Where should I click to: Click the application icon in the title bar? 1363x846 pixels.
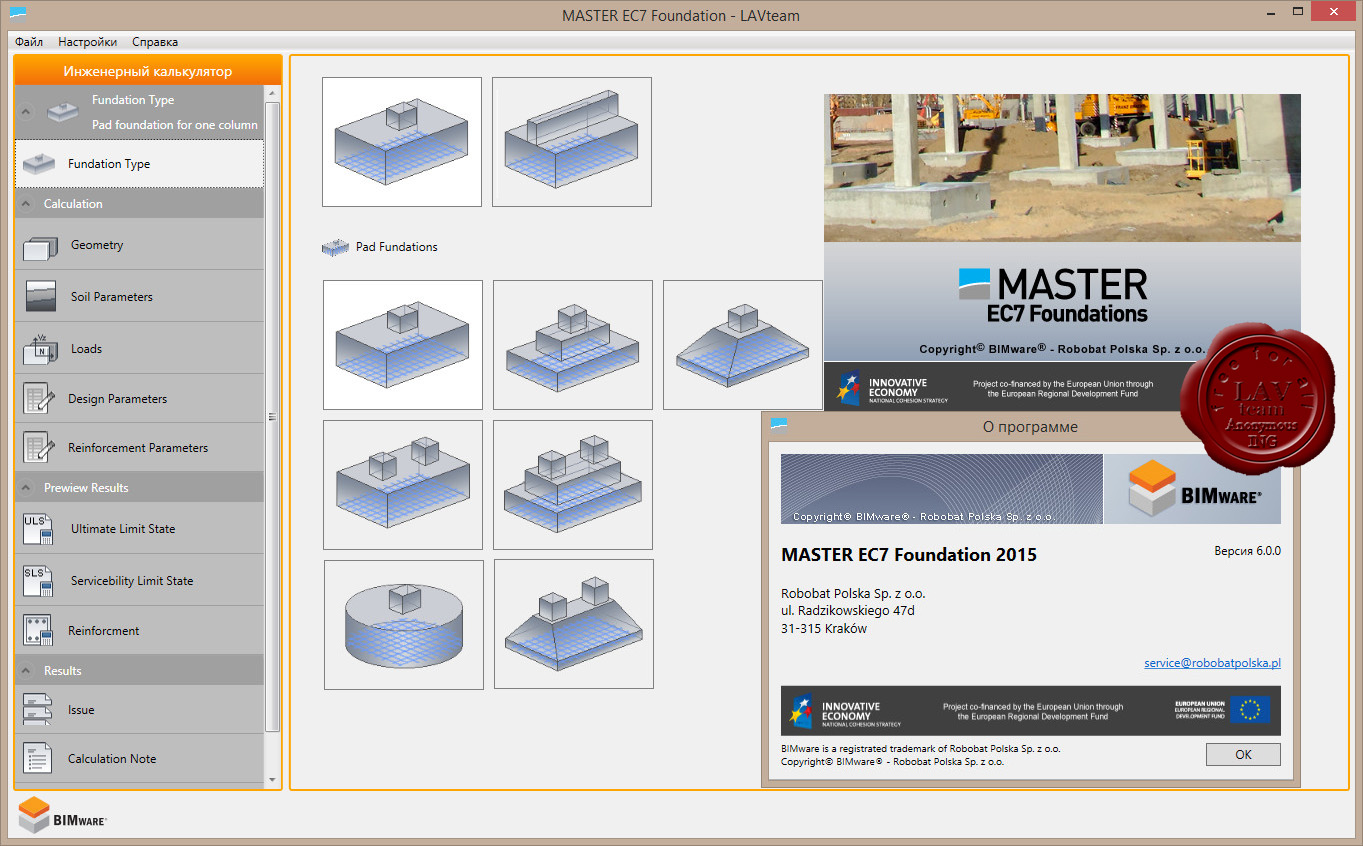[17, 14]
